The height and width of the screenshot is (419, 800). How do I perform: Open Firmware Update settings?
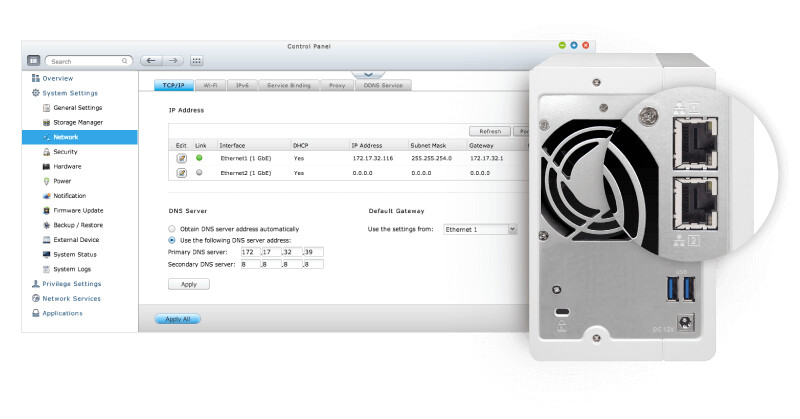coord(78,211)
